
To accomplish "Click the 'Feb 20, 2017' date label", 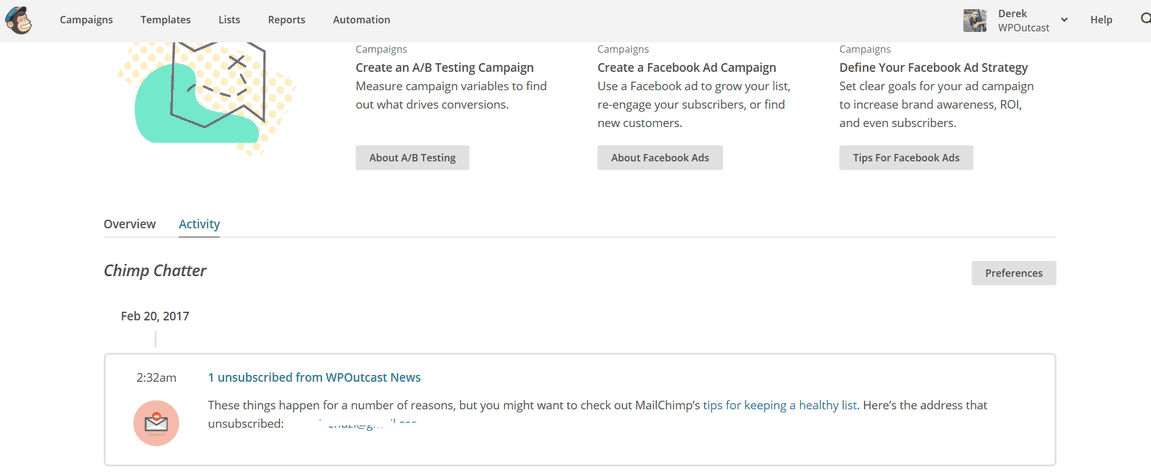I will pos(156,316).
